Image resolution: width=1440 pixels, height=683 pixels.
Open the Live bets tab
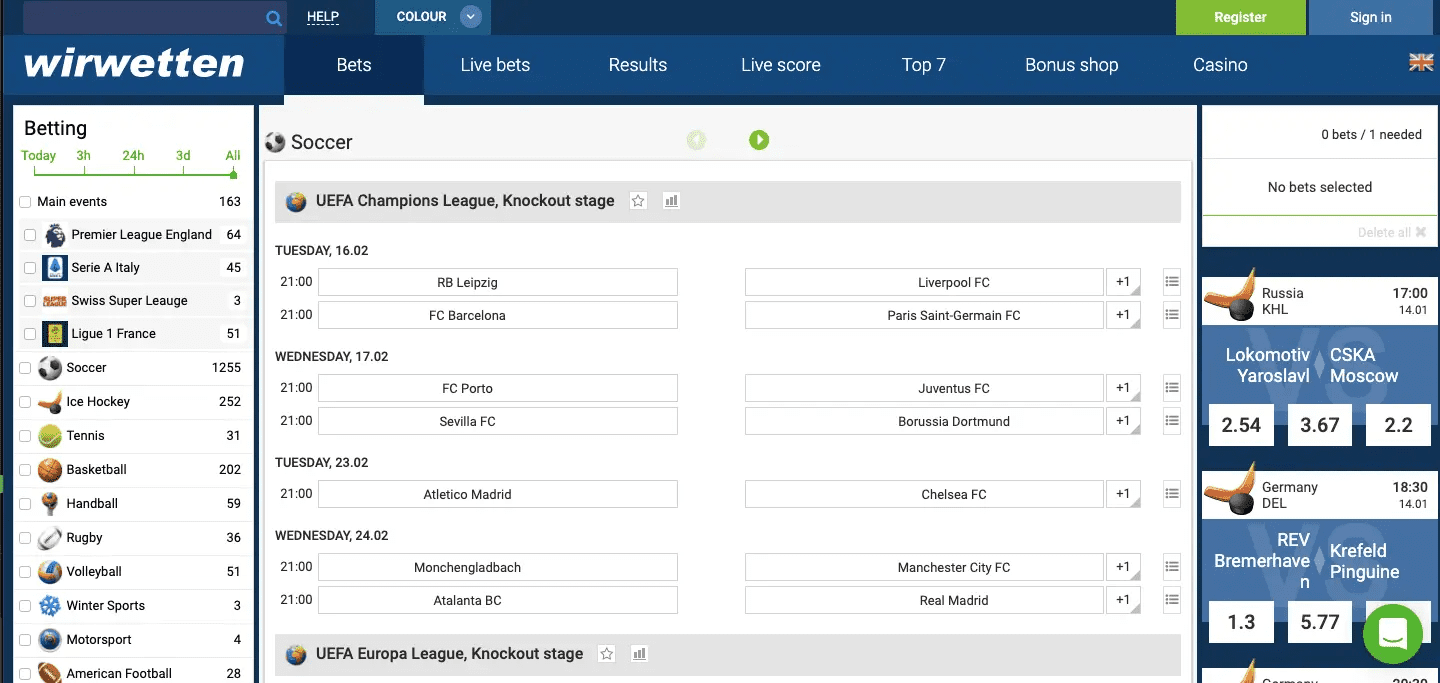[x=495, y=65]
